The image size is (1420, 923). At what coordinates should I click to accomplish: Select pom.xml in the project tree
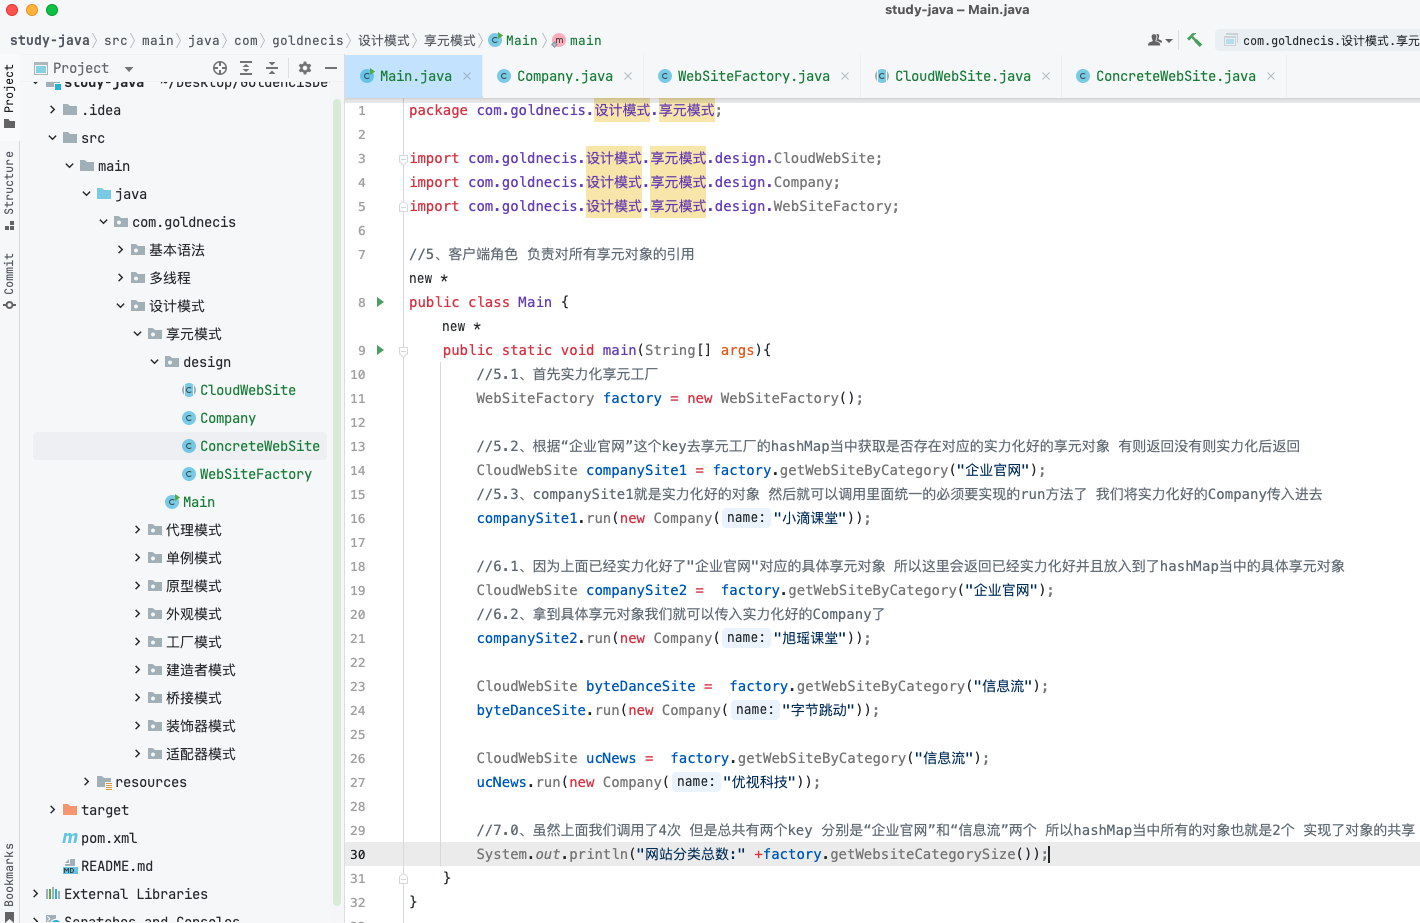tap(109, 838)
